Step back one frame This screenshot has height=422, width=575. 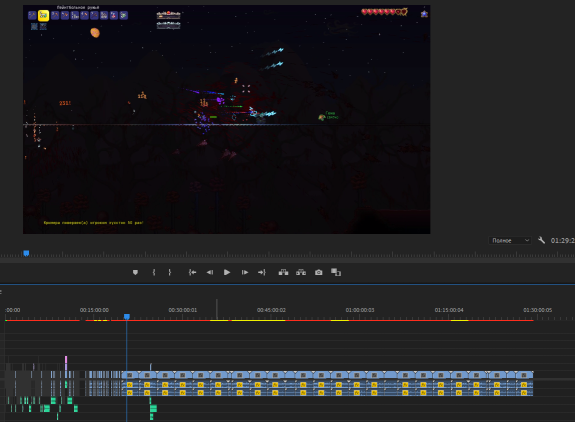tap(210, 272)
